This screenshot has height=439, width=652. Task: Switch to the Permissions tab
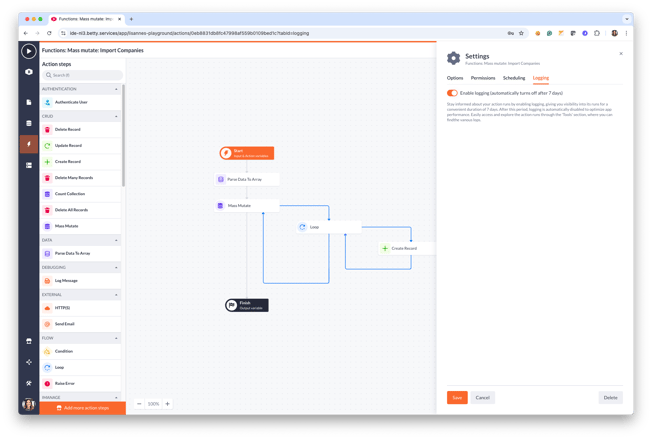click(x=483, y=77)
